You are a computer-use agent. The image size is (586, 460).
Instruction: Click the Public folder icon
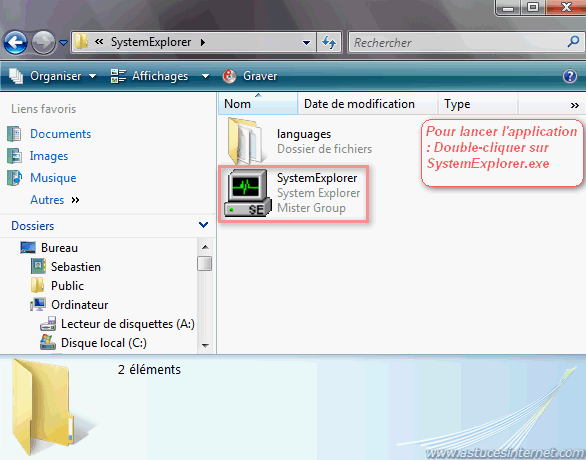click(x=37, y=285)
